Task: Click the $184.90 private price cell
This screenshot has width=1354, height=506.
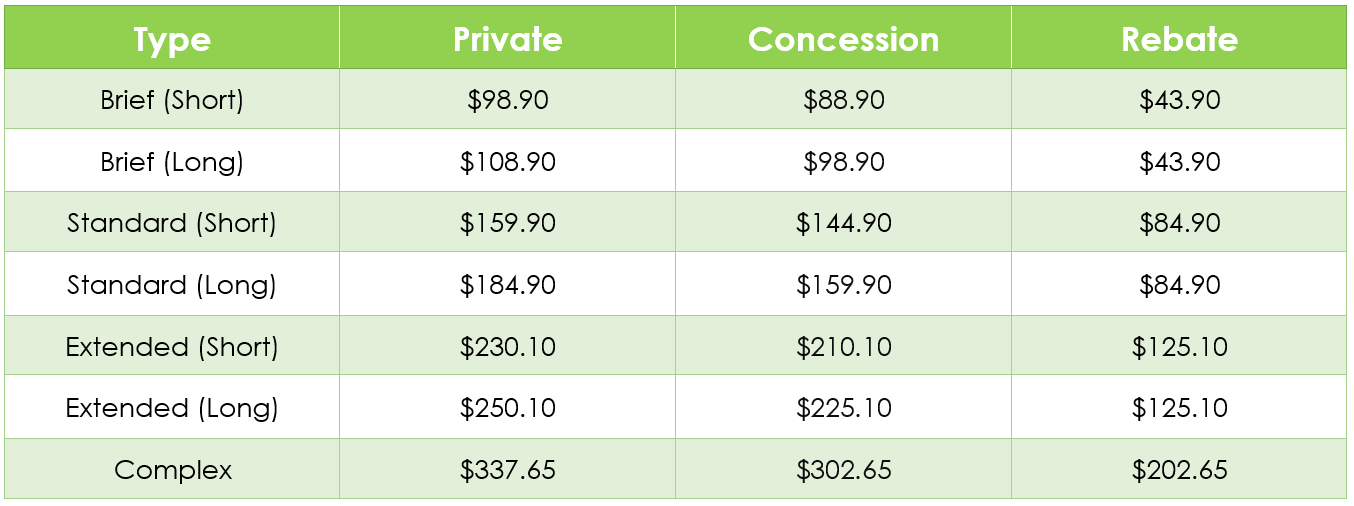Action: pos(508,285)
